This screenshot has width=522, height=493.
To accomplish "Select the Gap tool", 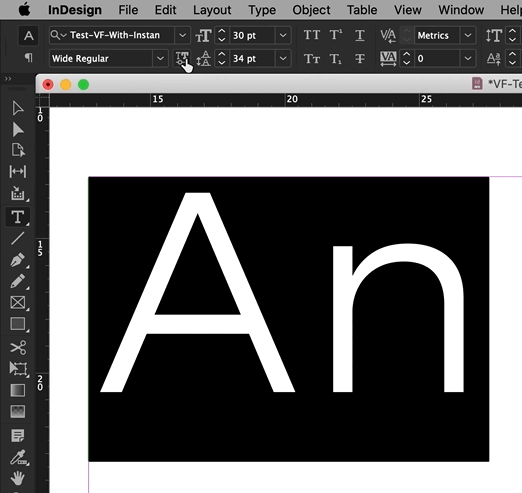I will tap(17, 171).
